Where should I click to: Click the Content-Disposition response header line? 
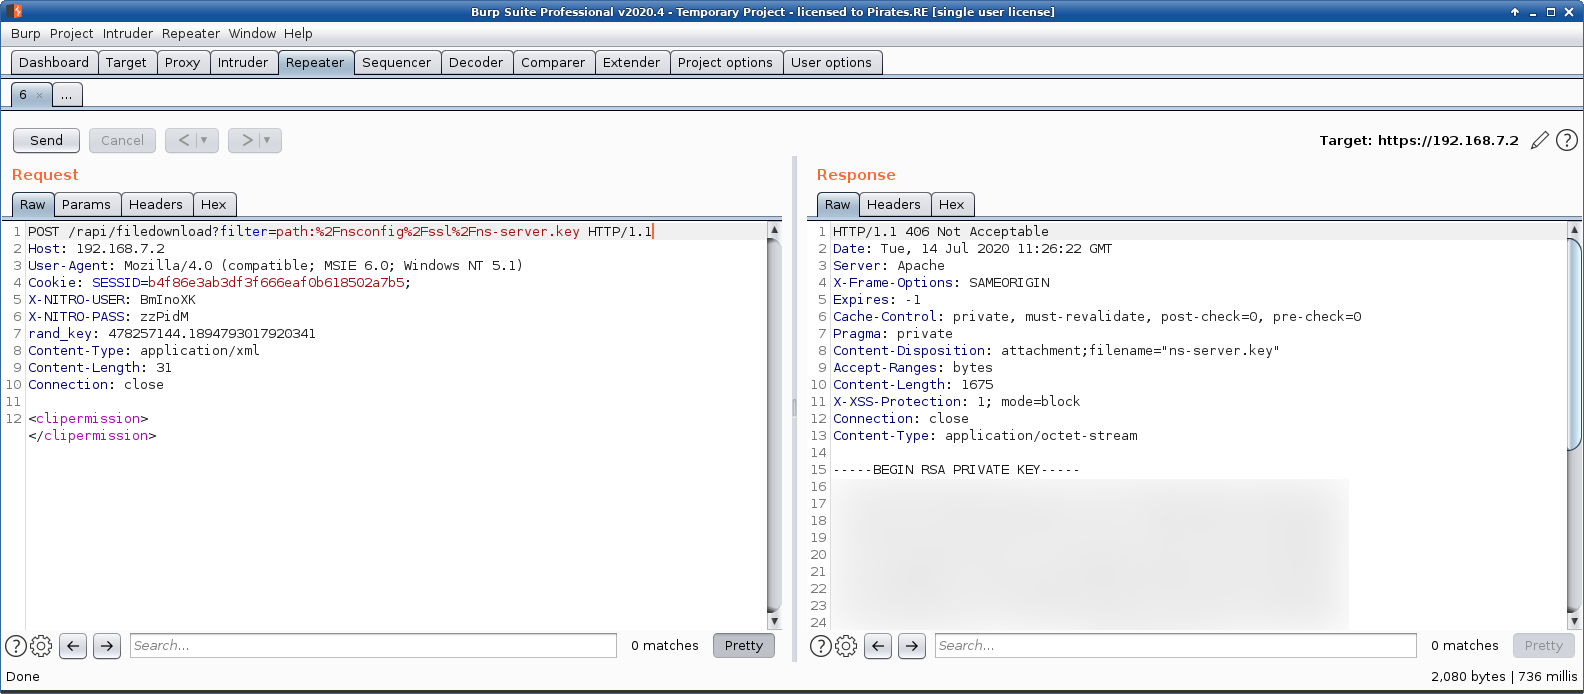1056,351
